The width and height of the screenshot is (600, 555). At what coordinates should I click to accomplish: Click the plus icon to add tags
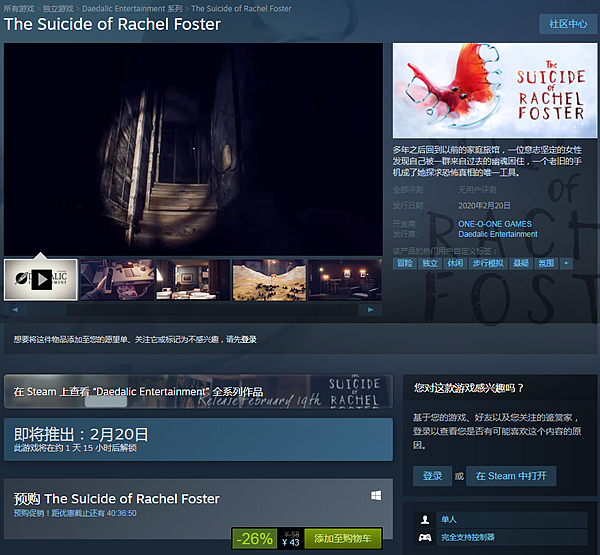pyautogui.click(x=566, y=263)
